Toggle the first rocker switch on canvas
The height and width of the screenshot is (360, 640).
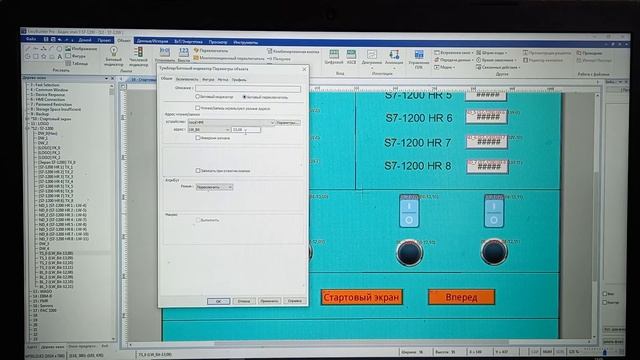point(409,211)
